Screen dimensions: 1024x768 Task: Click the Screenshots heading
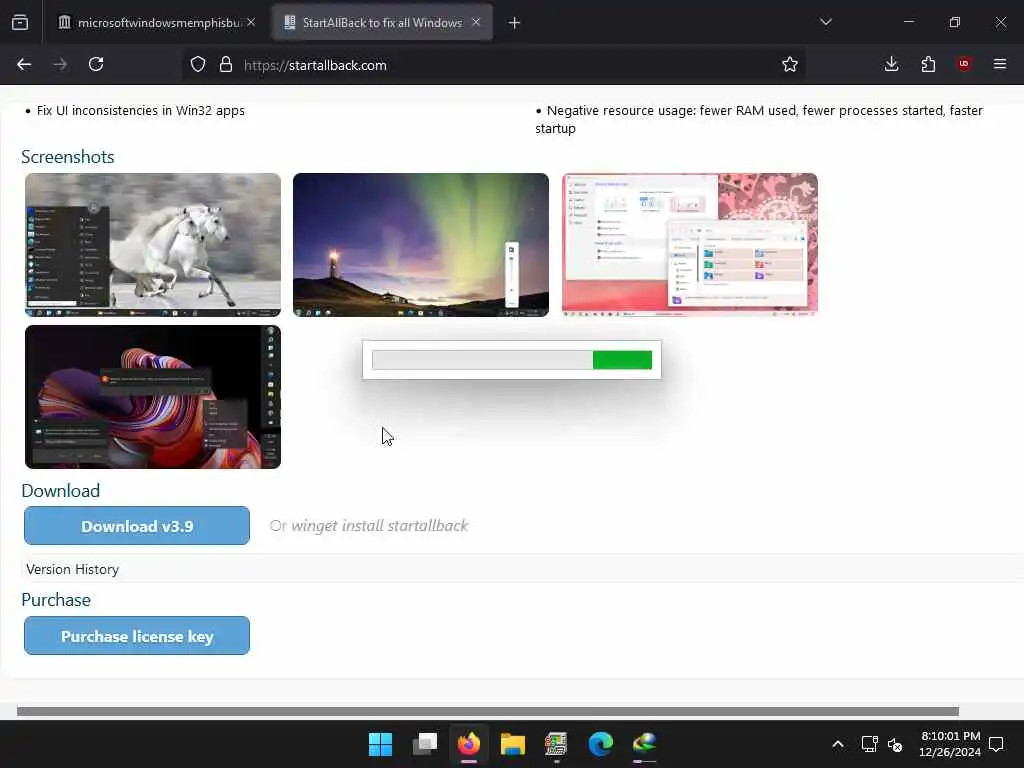68,157
